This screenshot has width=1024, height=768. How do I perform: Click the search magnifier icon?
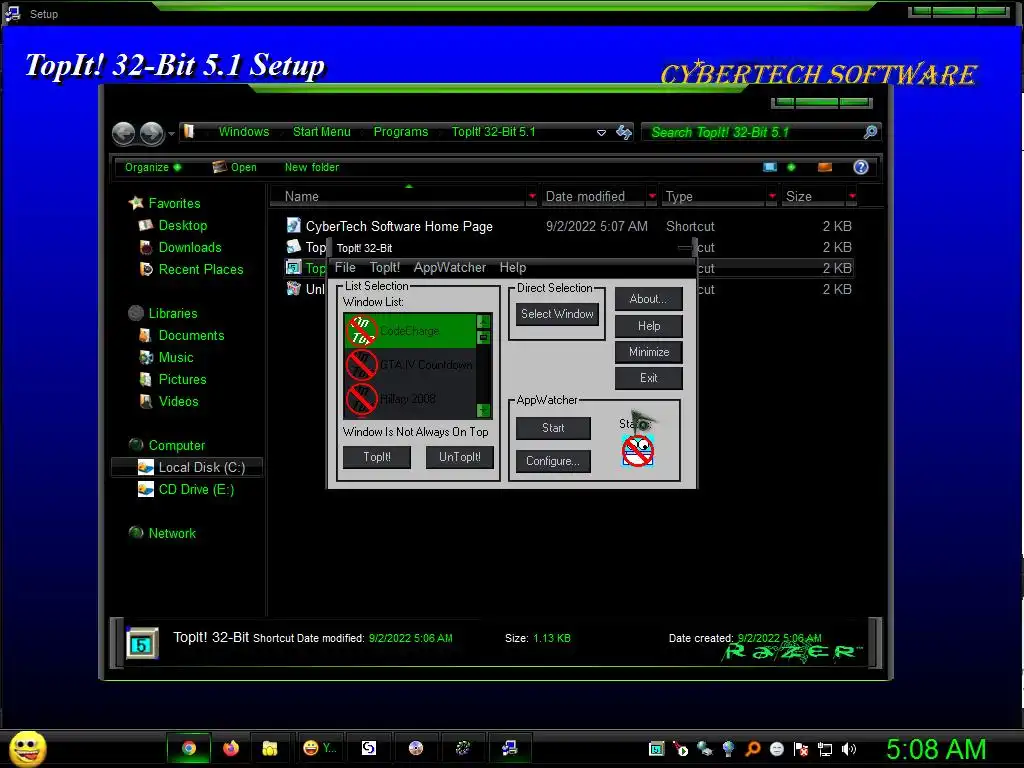(871, 132)
